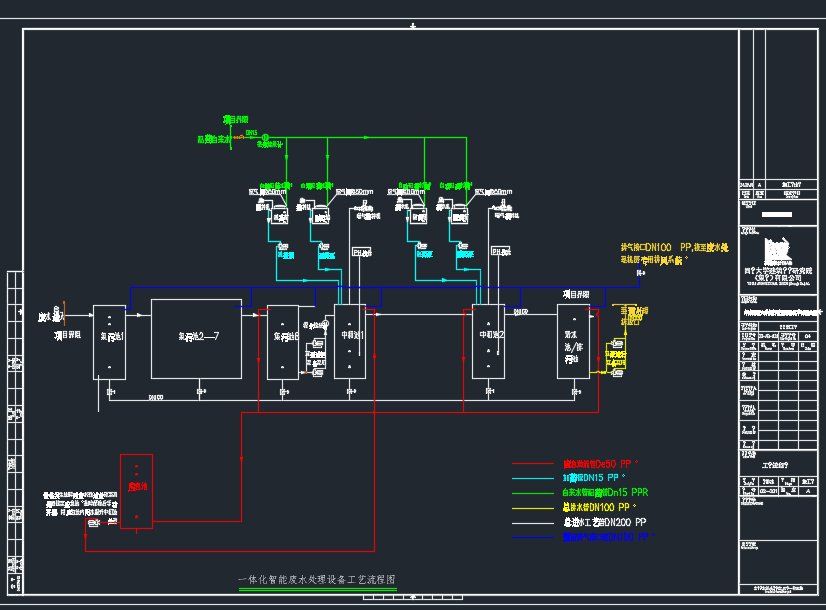Select the white DN200 PP legend text
This screenshot has height=610, width=826.
(604, 522)
